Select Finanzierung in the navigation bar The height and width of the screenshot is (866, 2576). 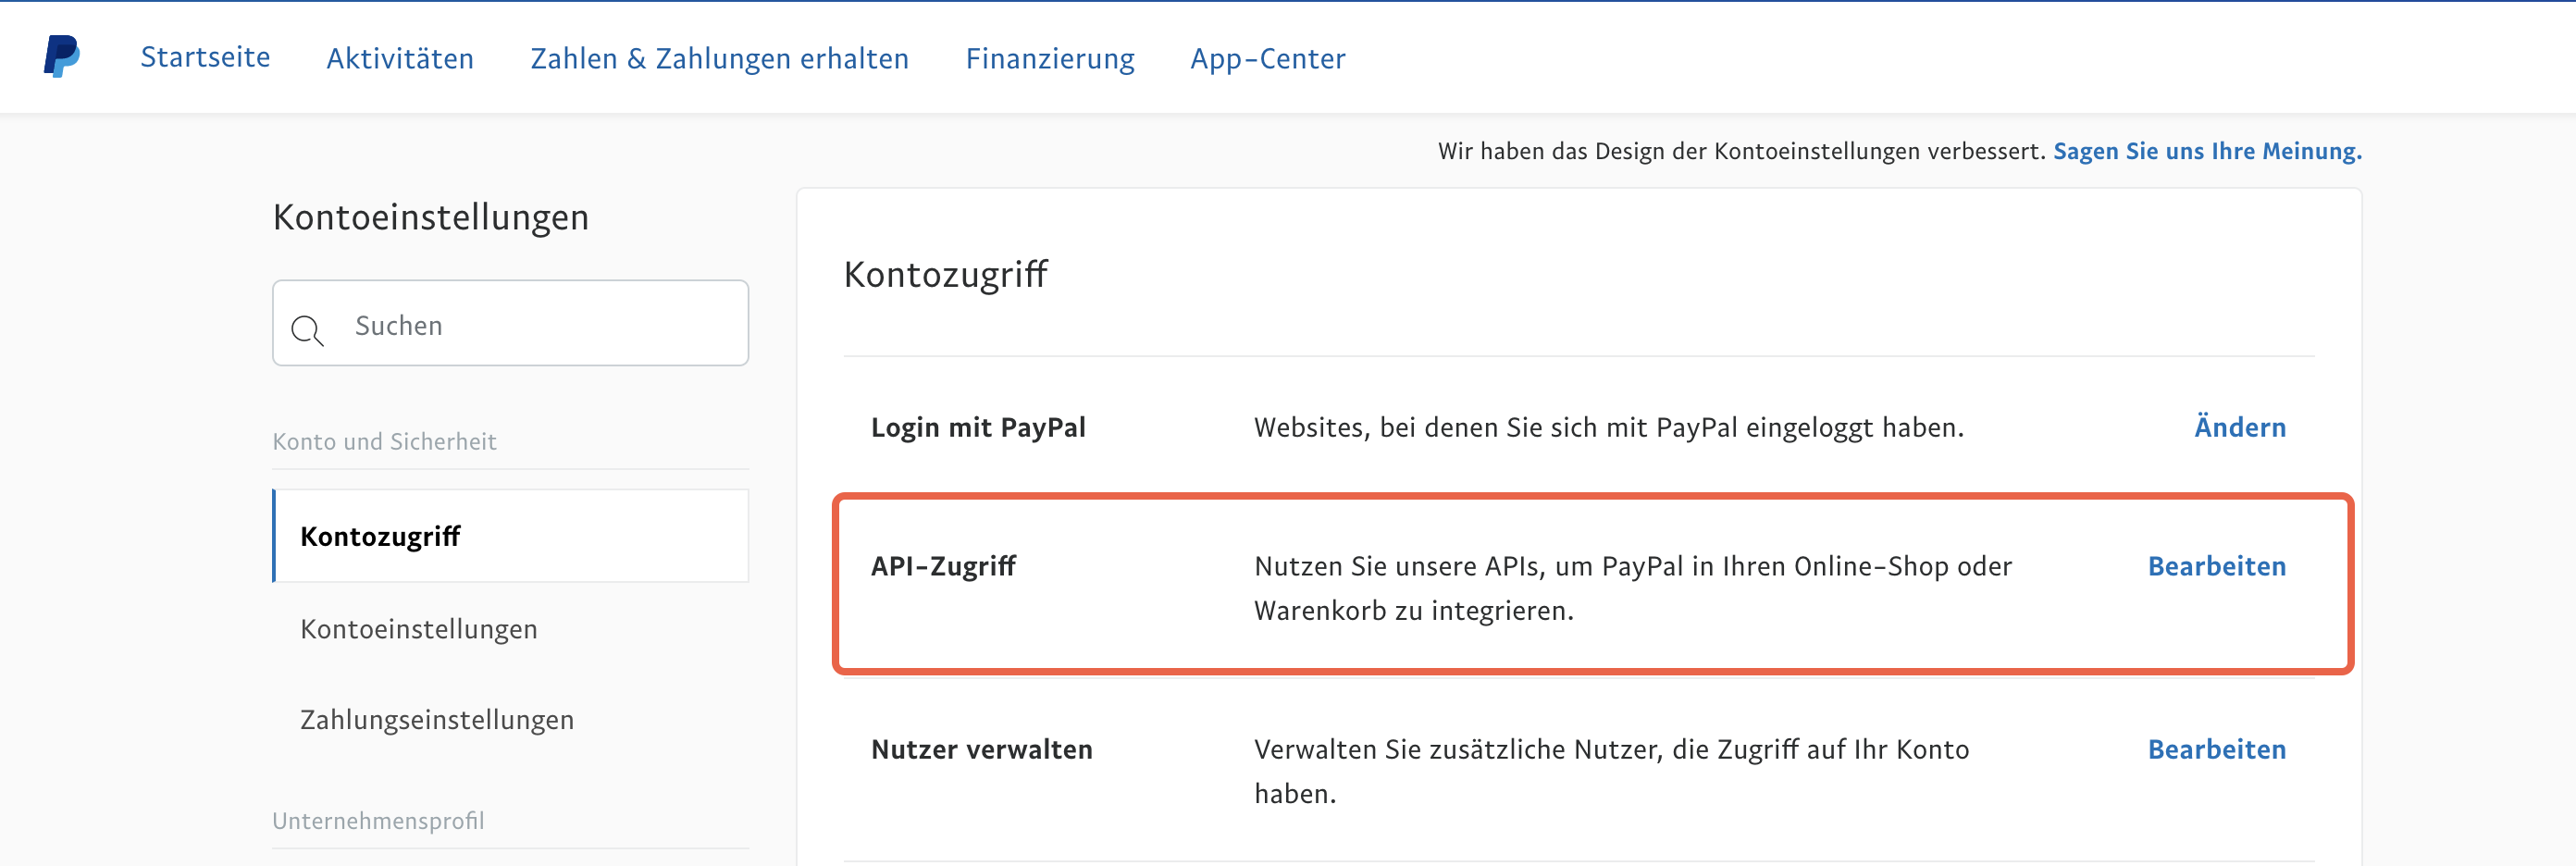1050,58
